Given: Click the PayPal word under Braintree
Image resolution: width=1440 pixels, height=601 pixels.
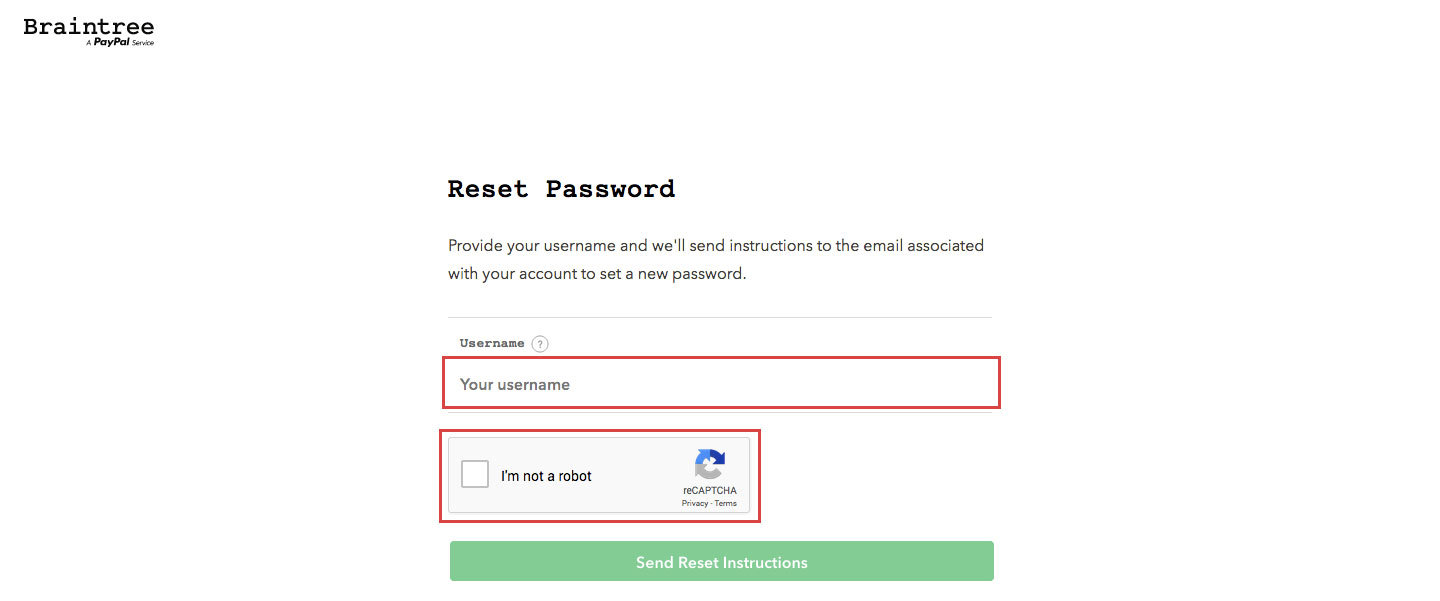Looking at the screenshot, I should coord(111,42).
